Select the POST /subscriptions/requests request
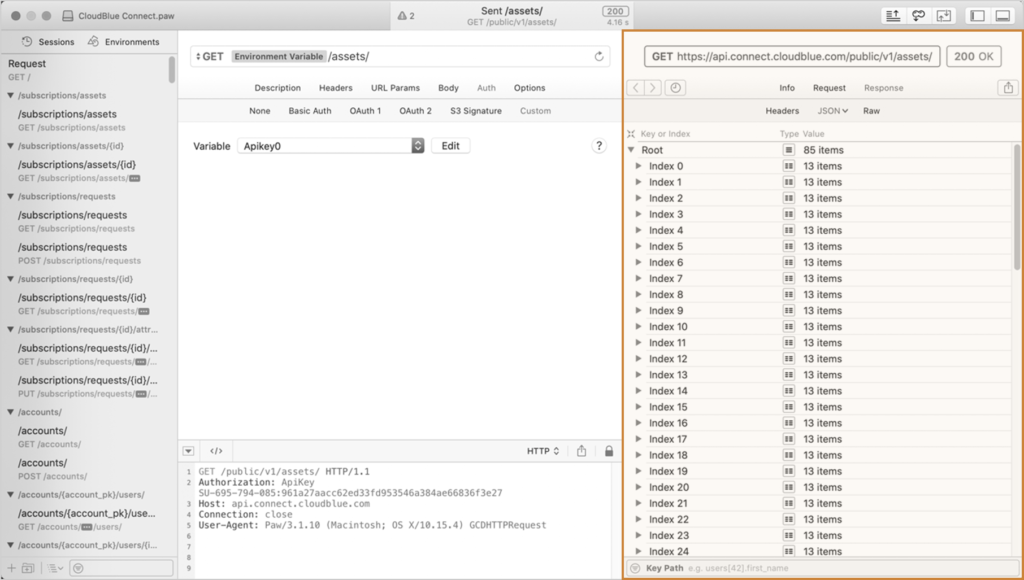 [88, 253]
